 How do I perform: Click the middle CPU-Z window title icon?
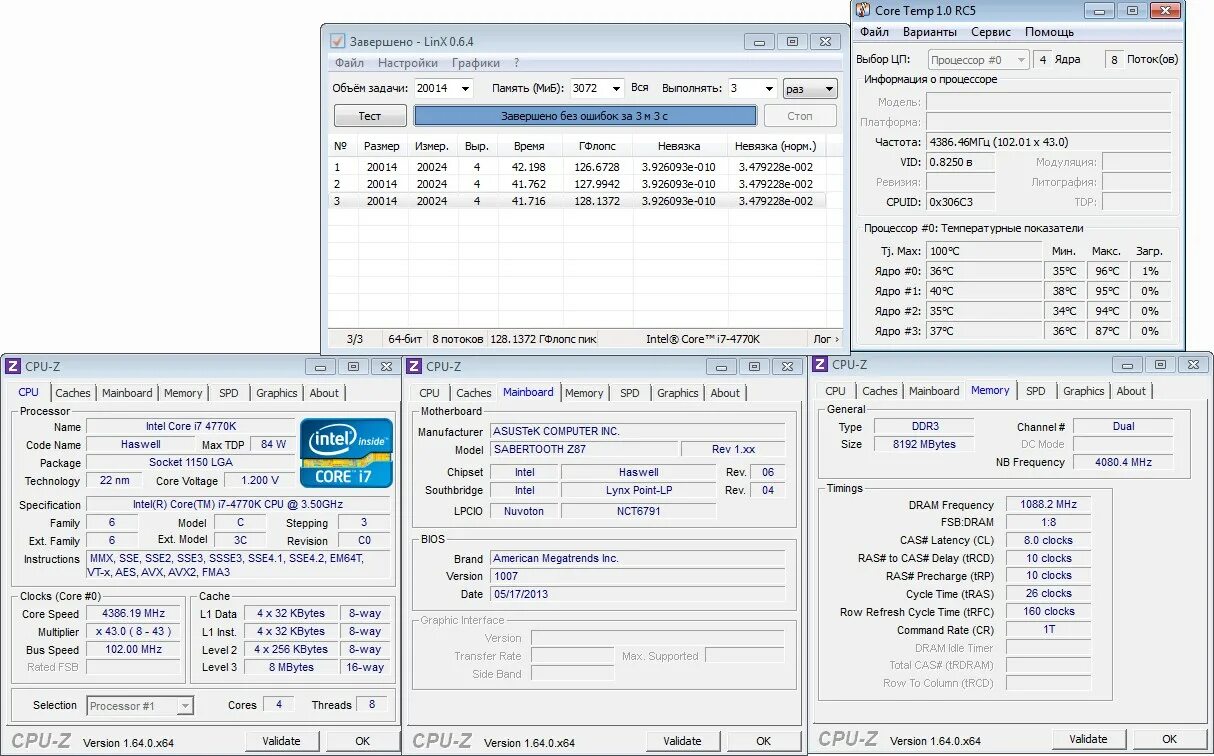(x=414, y=366)
